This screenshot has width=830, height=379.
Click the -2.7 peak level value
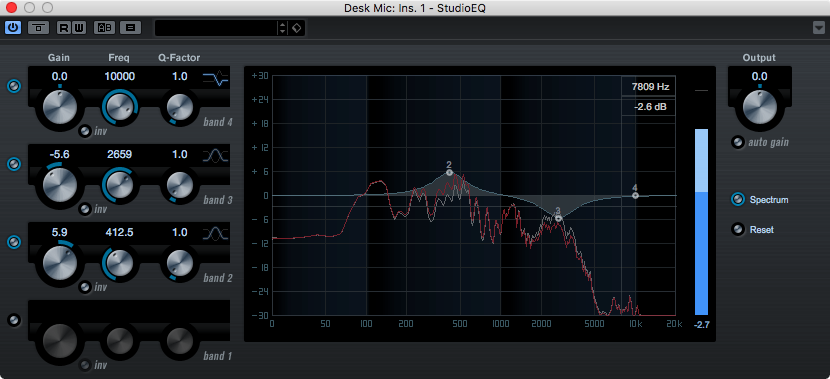pos(701,325)
